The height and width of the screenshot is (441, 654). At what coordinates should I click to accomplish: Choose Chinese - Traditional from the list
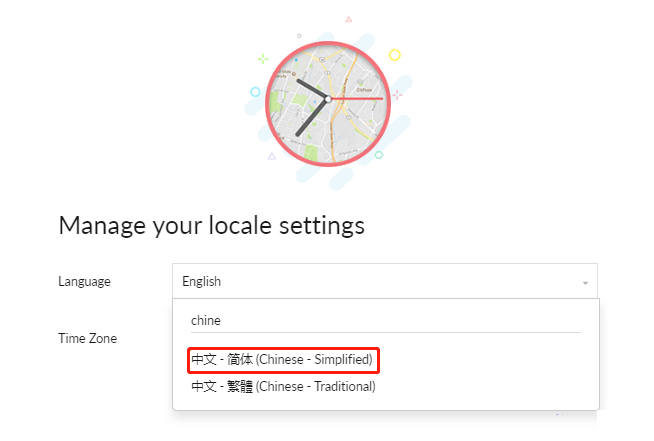[283, 386]
